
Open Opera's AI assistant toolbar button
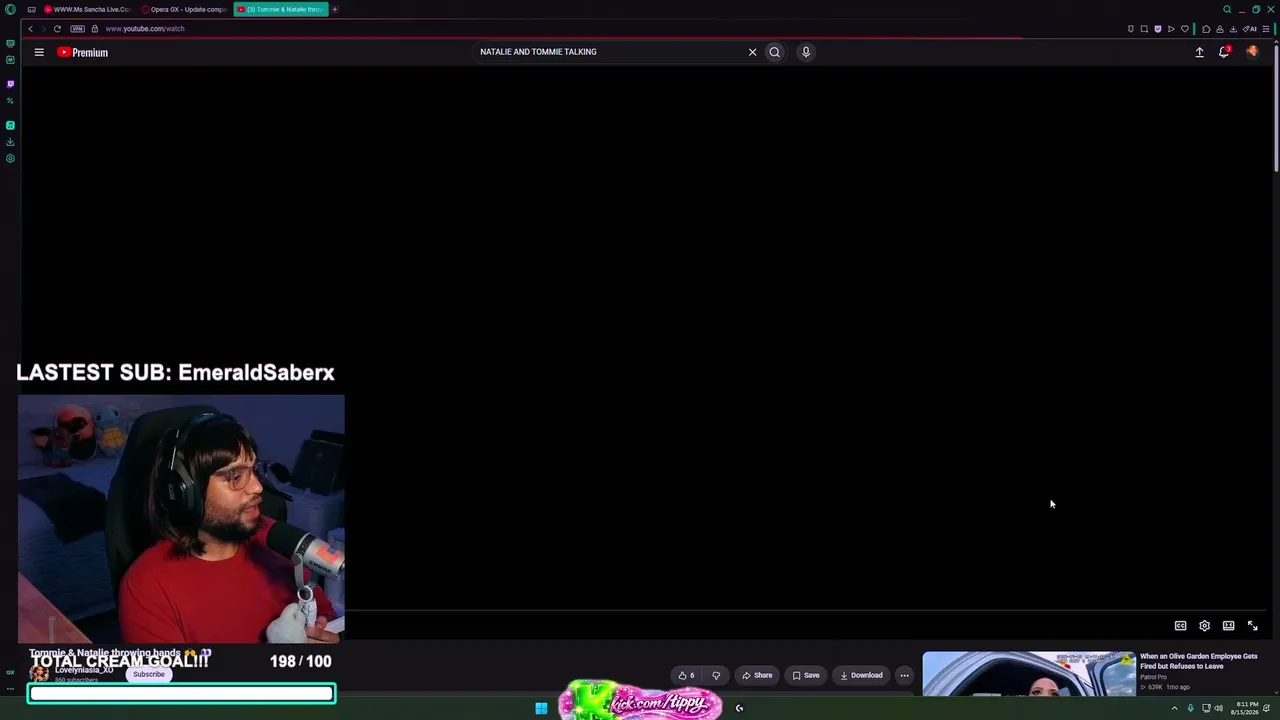(x=1250, y=29)
